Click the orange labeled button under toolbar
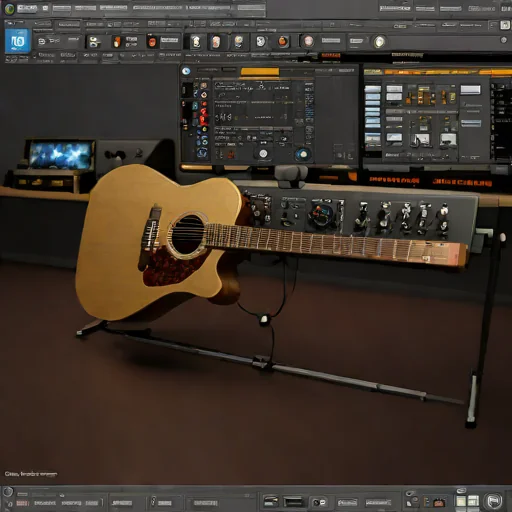512x512 pixels. 330,55
